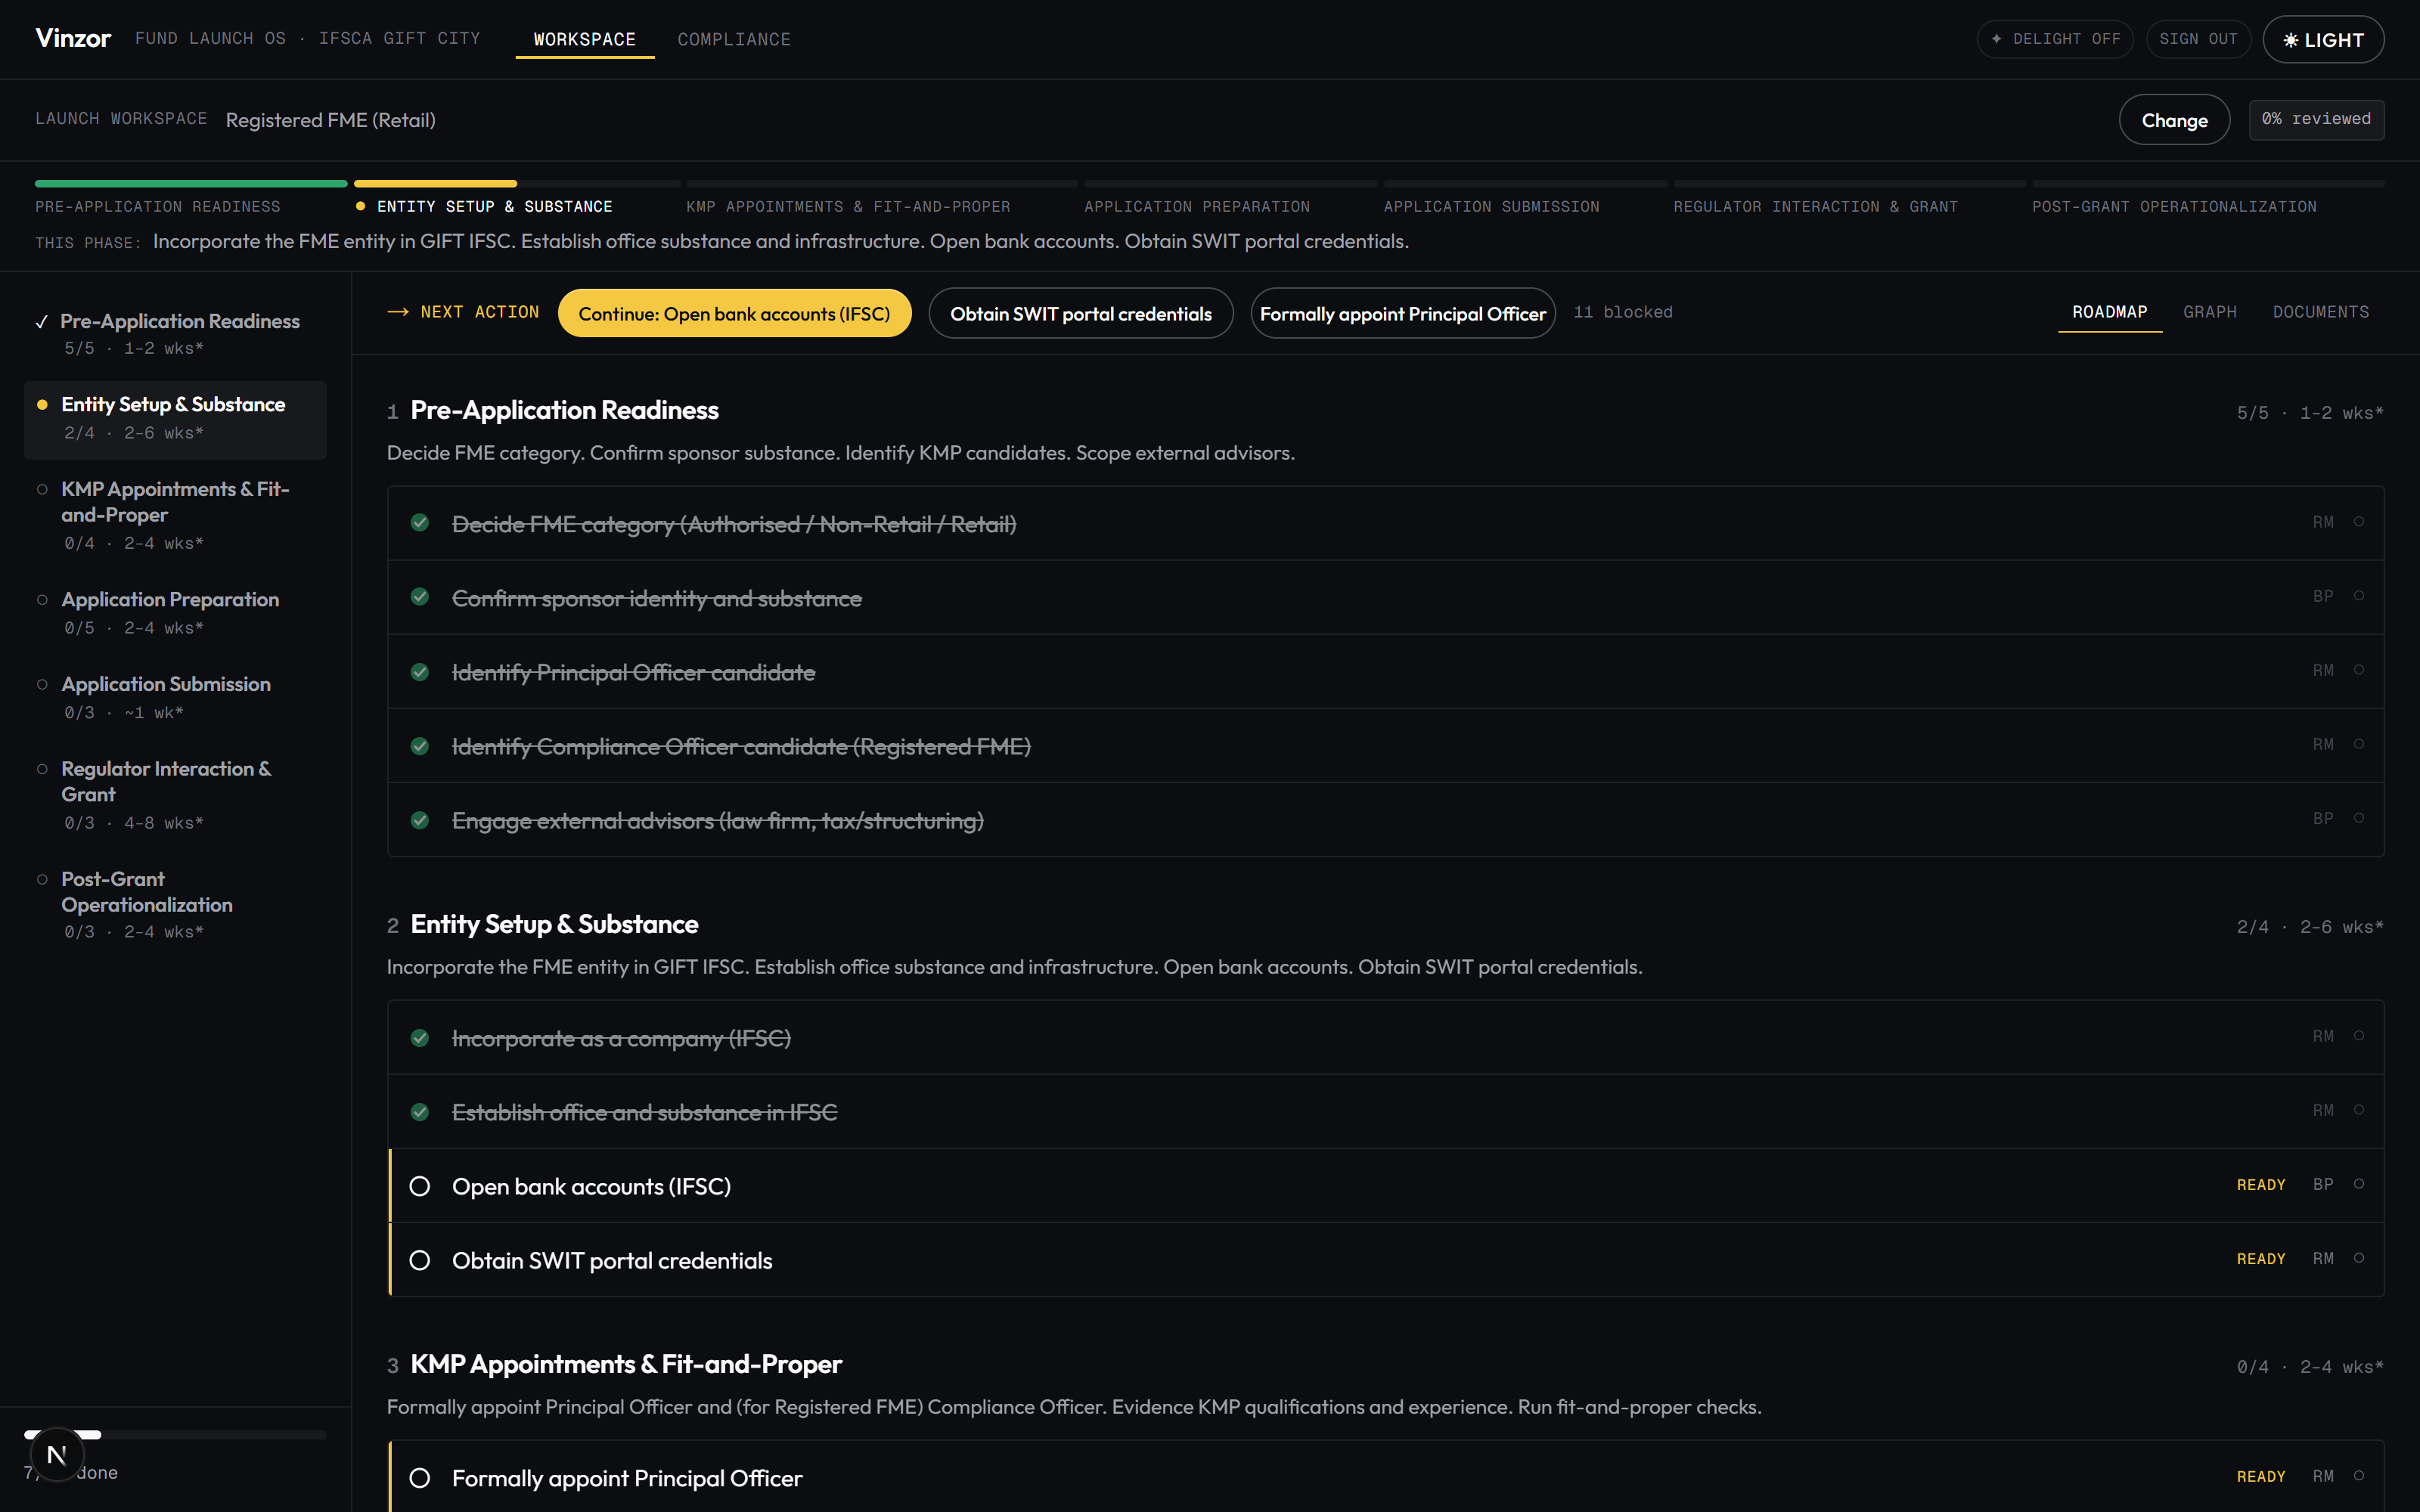Click Obtain SWIT portal credentials pill button
2420x1512 pixels.
pos(1080,313)
